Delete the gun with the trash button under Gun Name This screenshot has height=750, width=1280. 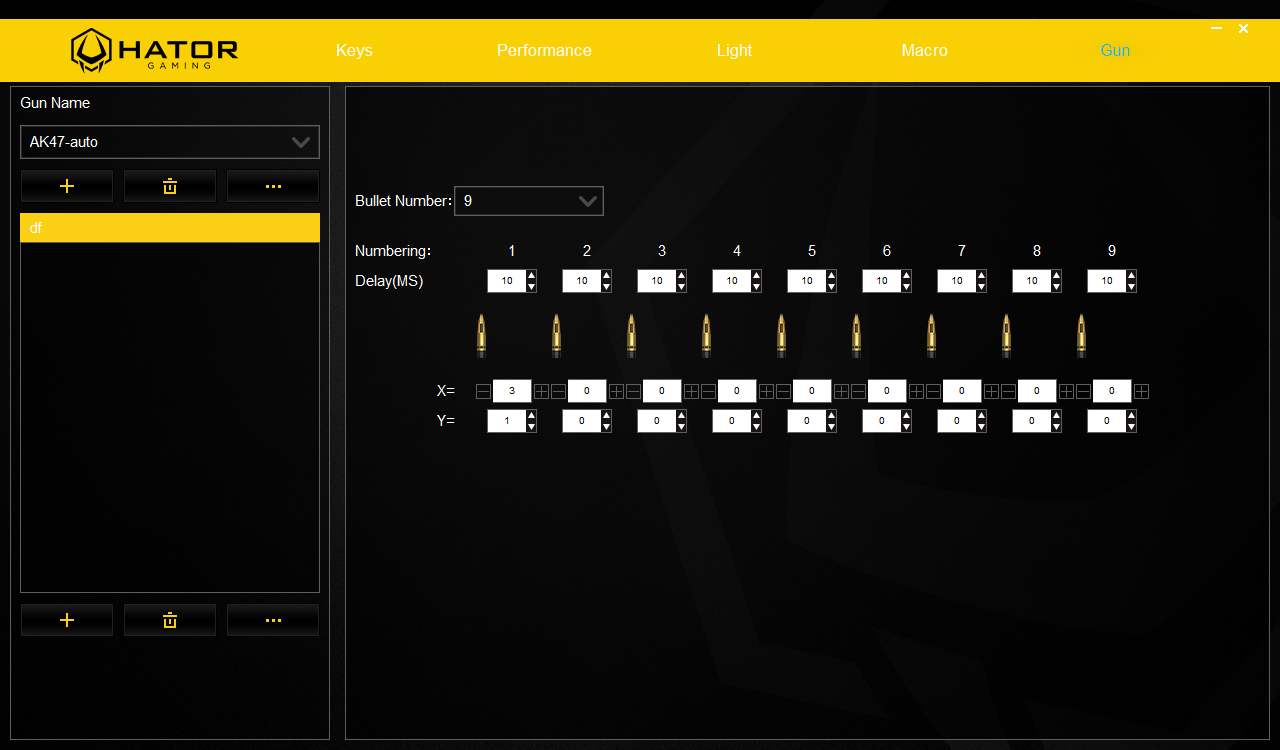coord(170,186)
